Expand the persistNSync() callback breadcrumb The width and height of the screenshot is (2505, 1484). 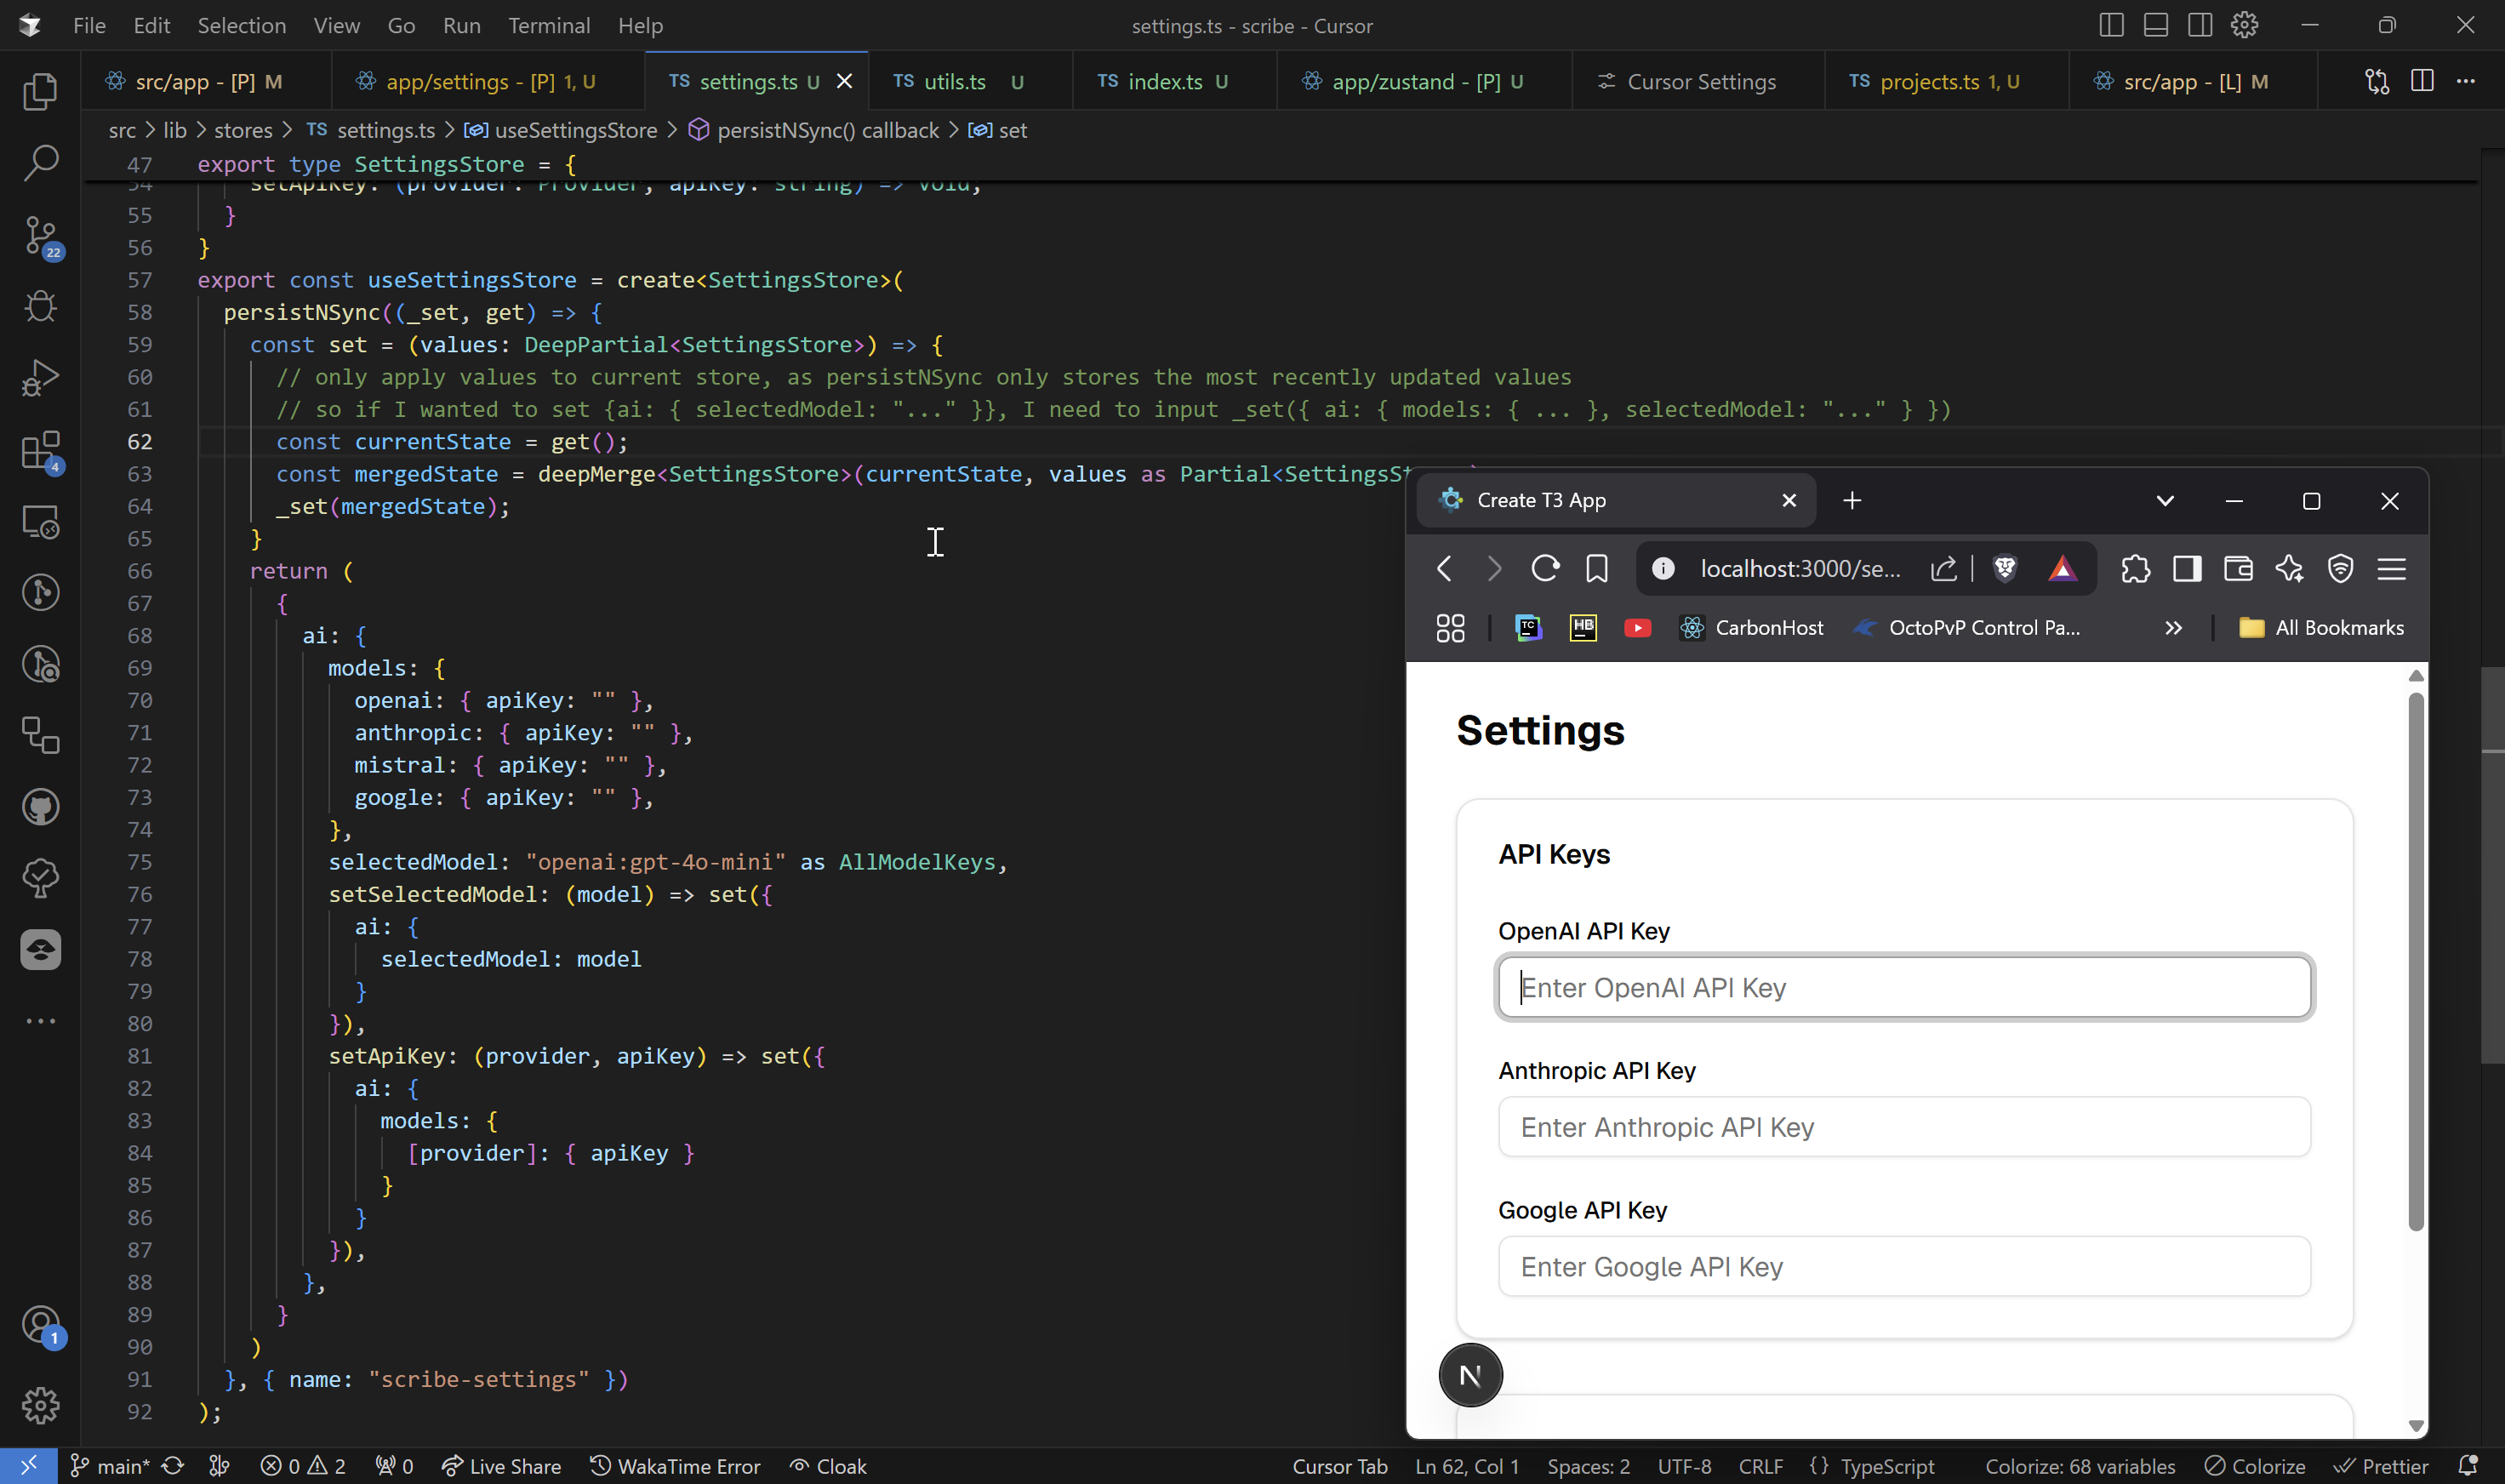click(x=828, y=130)
